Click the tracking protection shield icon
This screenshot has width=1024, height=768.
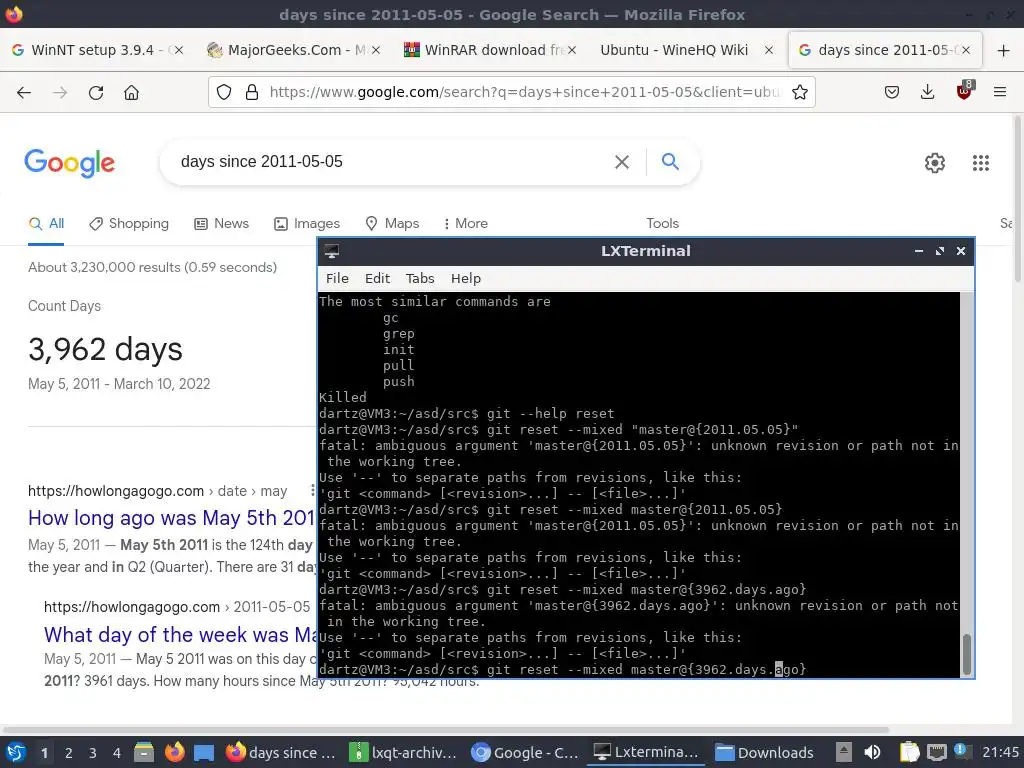[x=224, y=92]
